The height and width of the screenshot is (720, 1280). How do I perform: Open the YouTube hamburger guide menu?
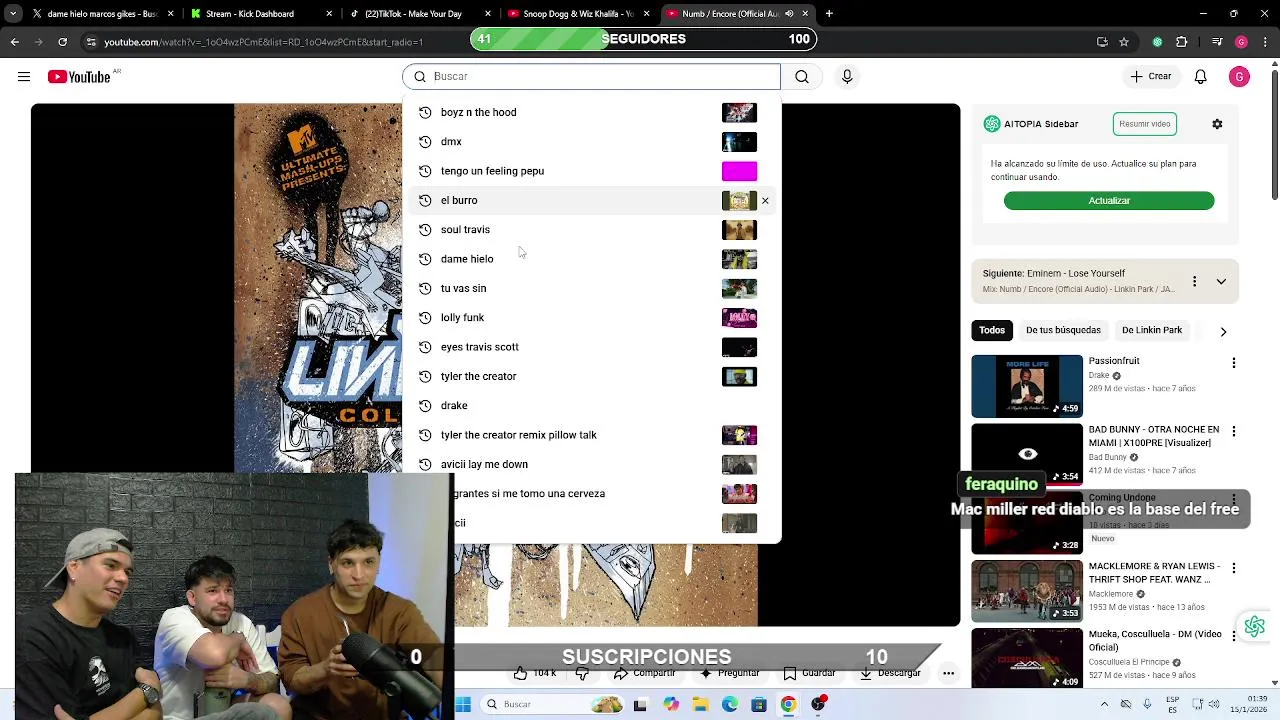24,77
